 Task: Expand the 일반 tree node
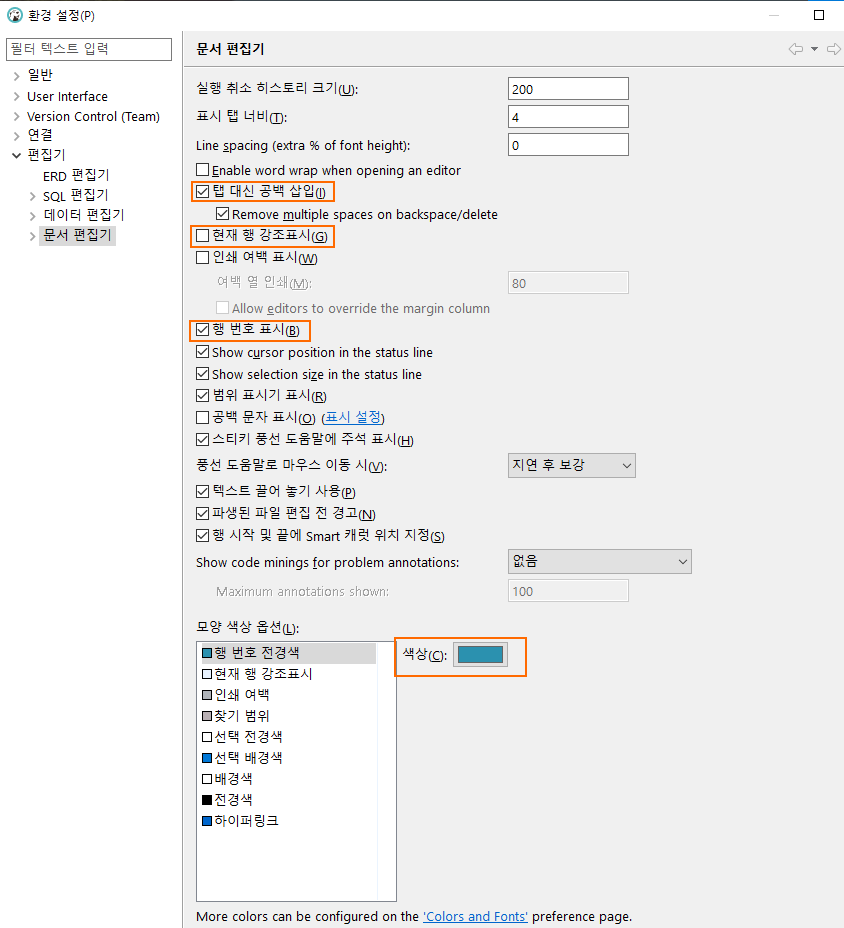tap(17, 76)
